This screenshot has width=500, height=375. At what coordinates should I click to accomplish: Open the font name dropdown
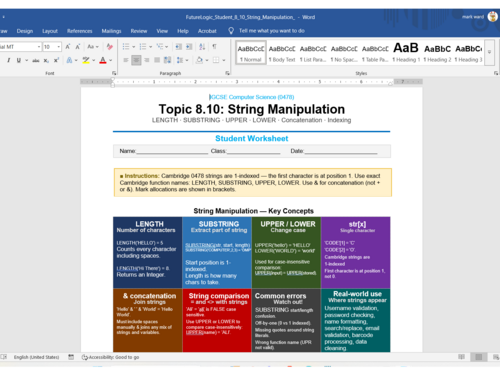coord(39,47)
